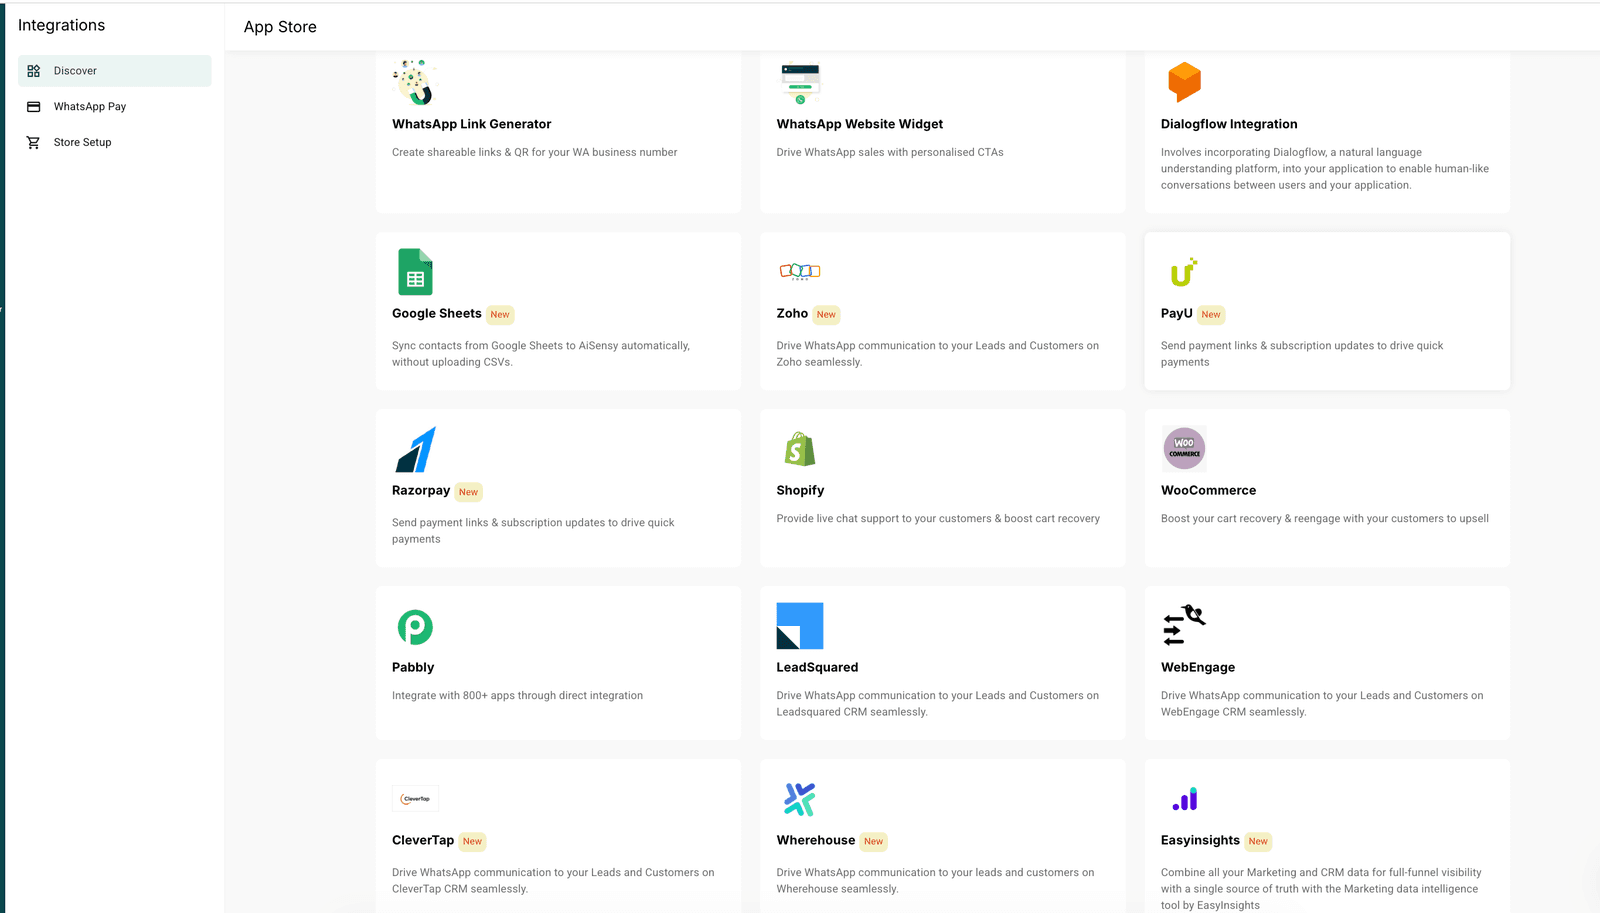
Task: Click the New badge beside CleverTap
Action: [x=473, y=842]
